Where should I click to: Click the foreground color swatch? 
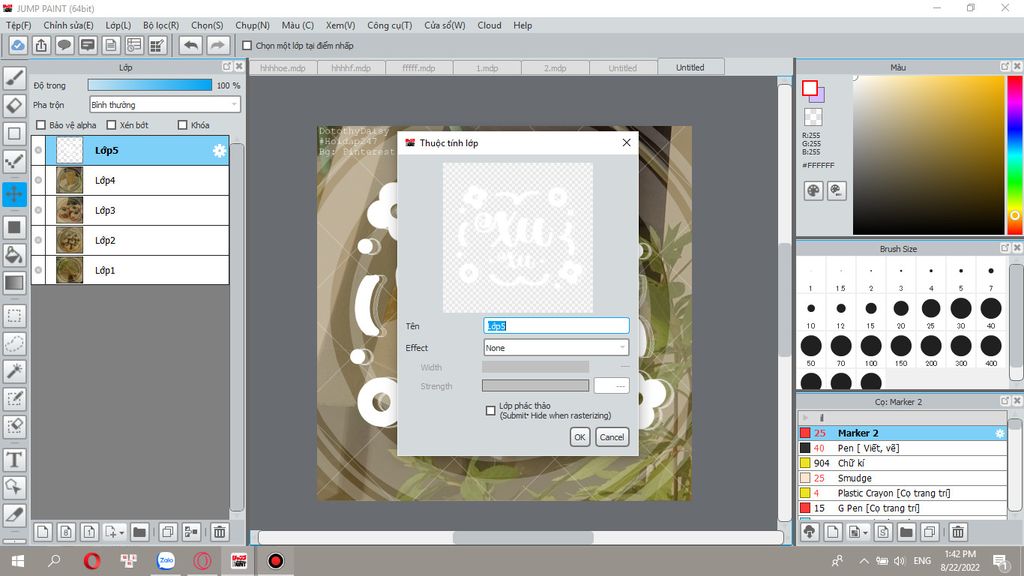pyautogui.click(x=810, y=88)
